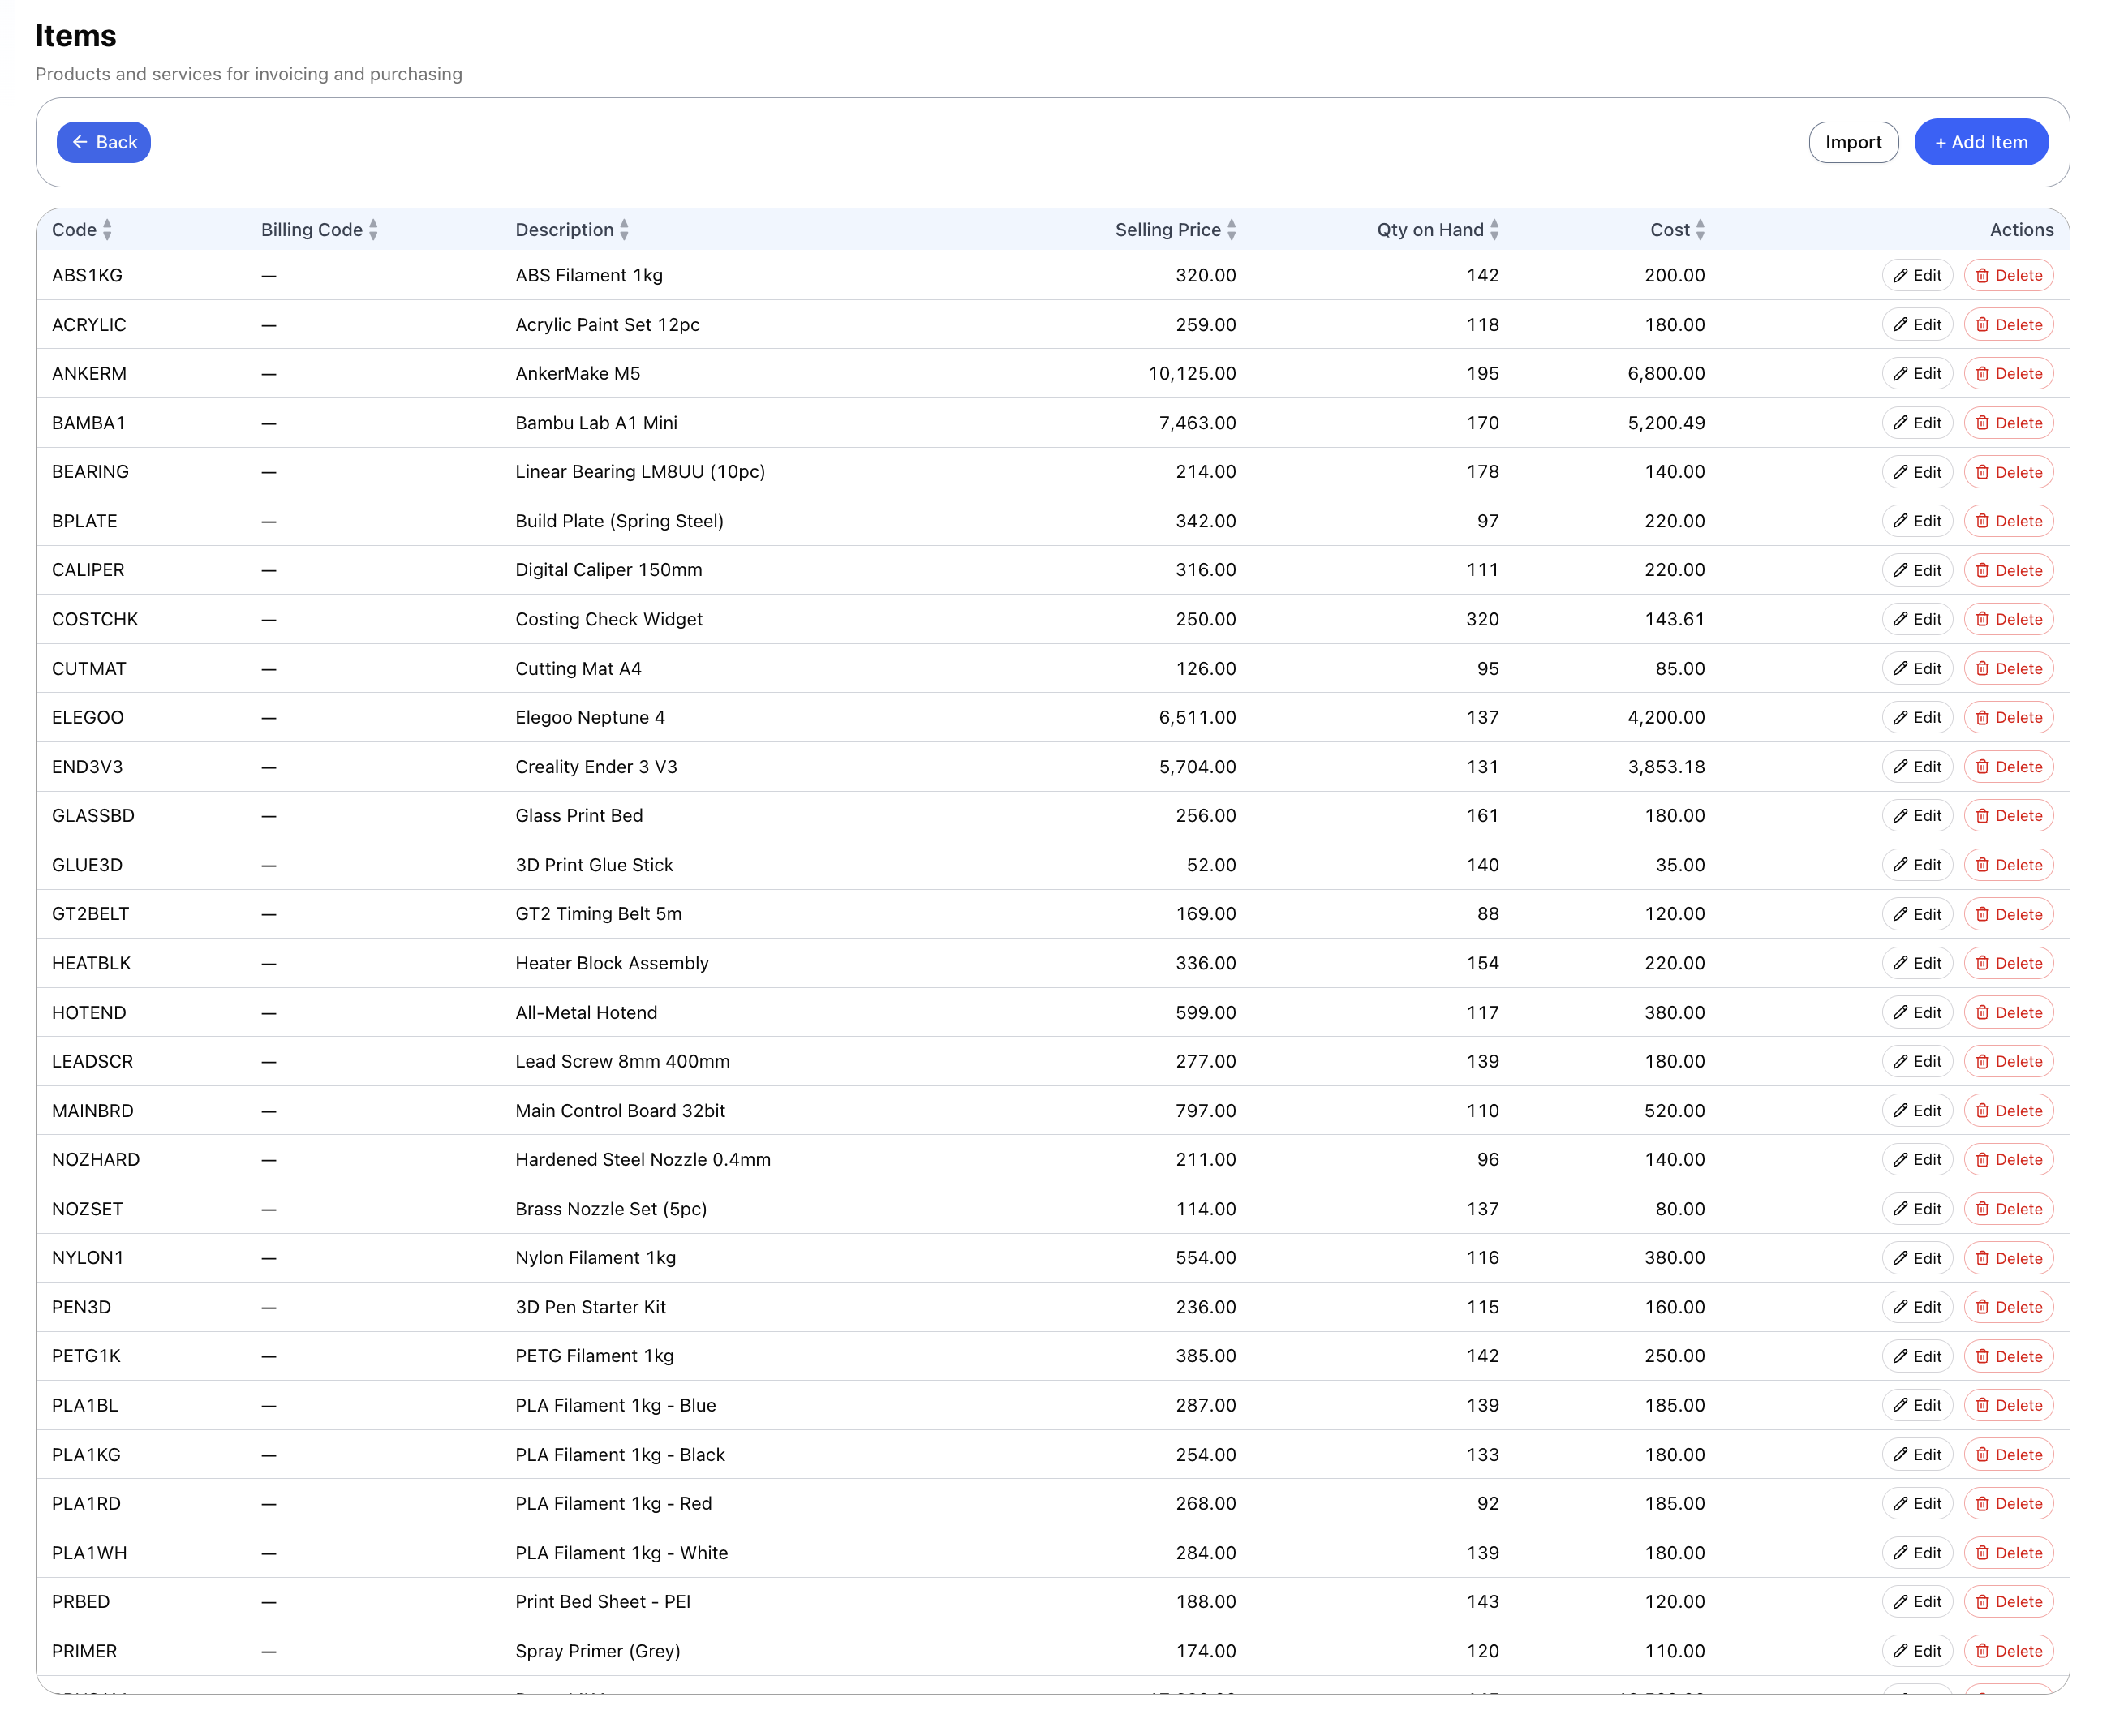This screenshot has width=2111, height=1736.
Task: Edit the ABS1KG item
Action: (1916, 276)
